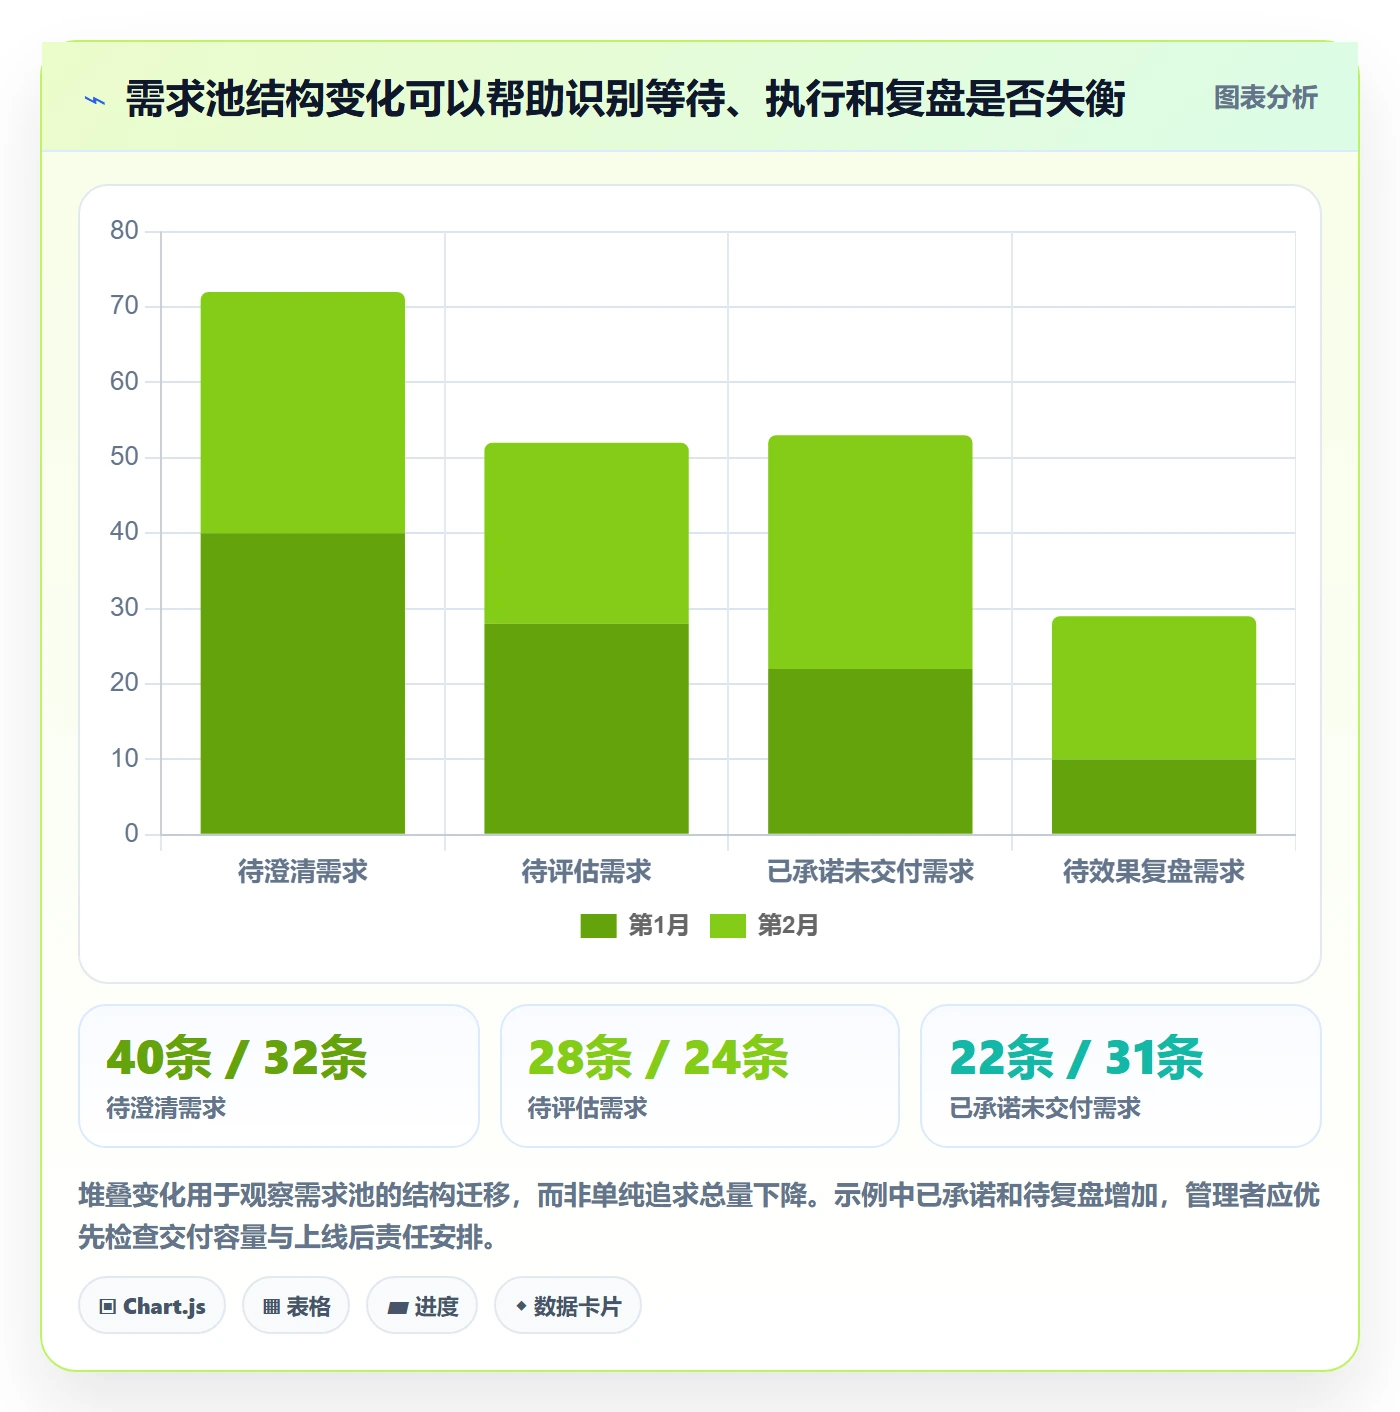Click the 待评估需求 x-axis label
The image size is (1400, 1412).
point(587,871)
